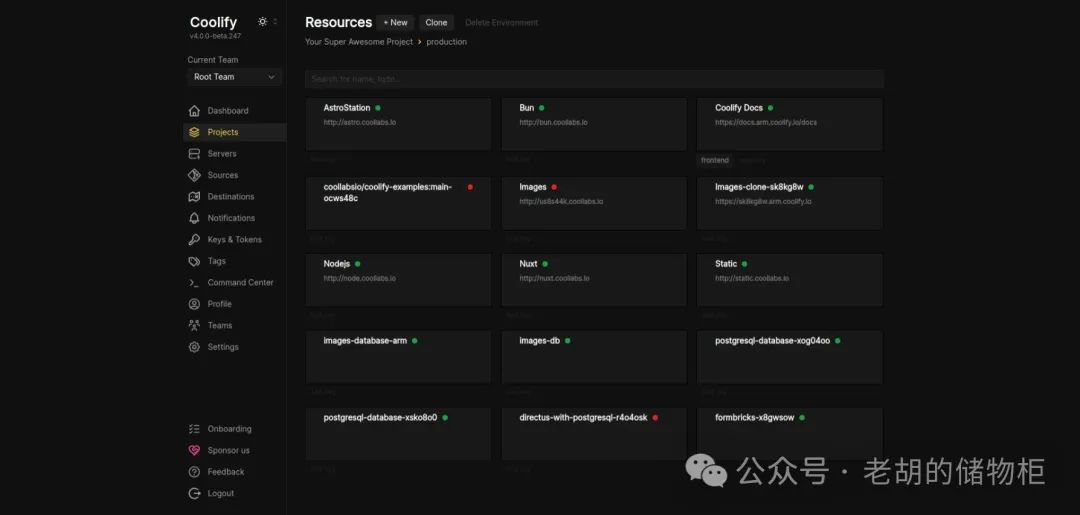
Task: Click the Keys & Tokens key icon
Action: click(194, 240)
